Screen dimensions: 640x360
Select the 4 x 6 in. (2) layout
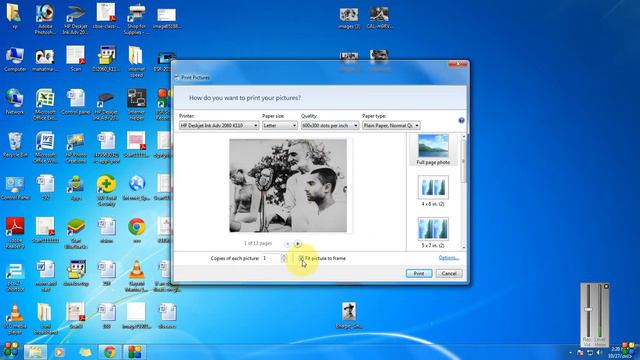(433, 191)
